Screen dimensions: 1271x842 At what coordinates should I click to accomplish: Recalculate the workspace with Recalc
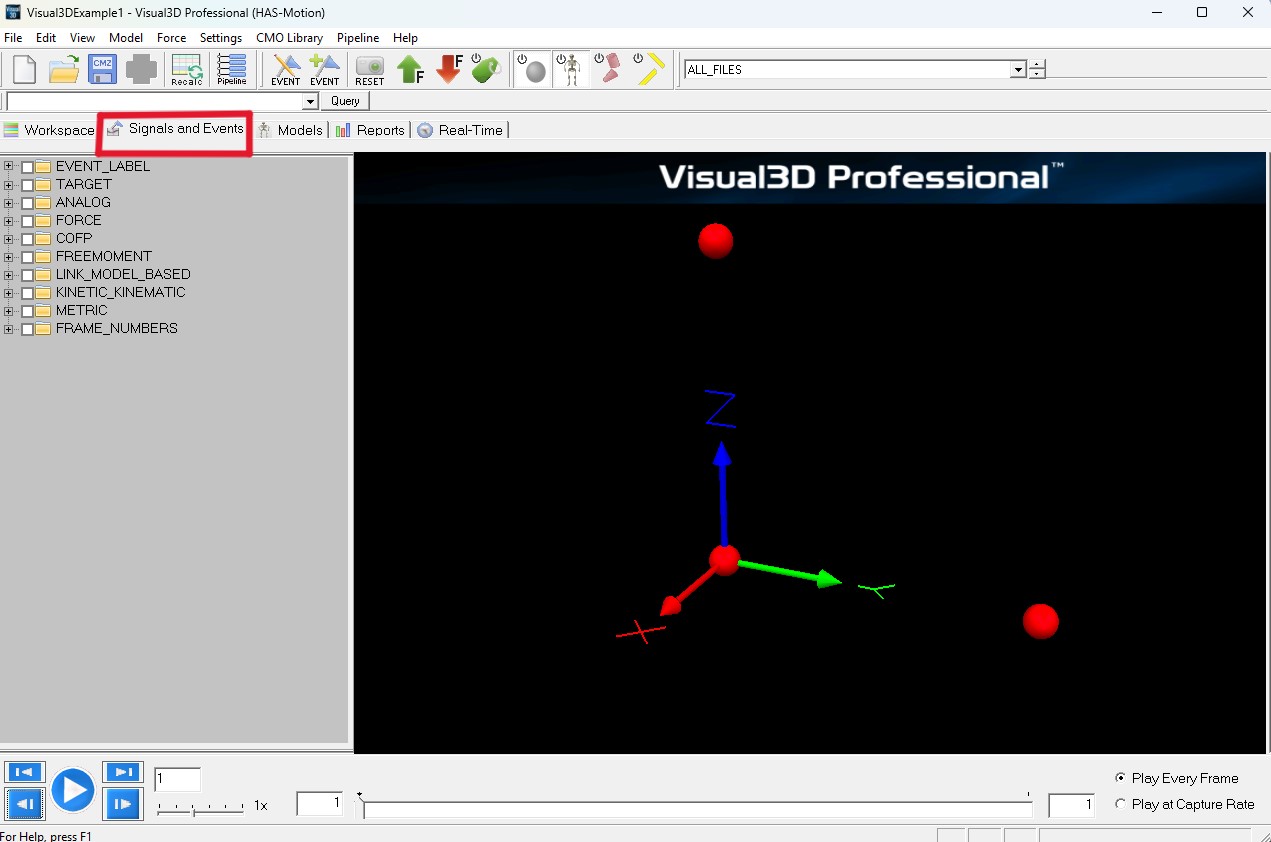point(187,70)
